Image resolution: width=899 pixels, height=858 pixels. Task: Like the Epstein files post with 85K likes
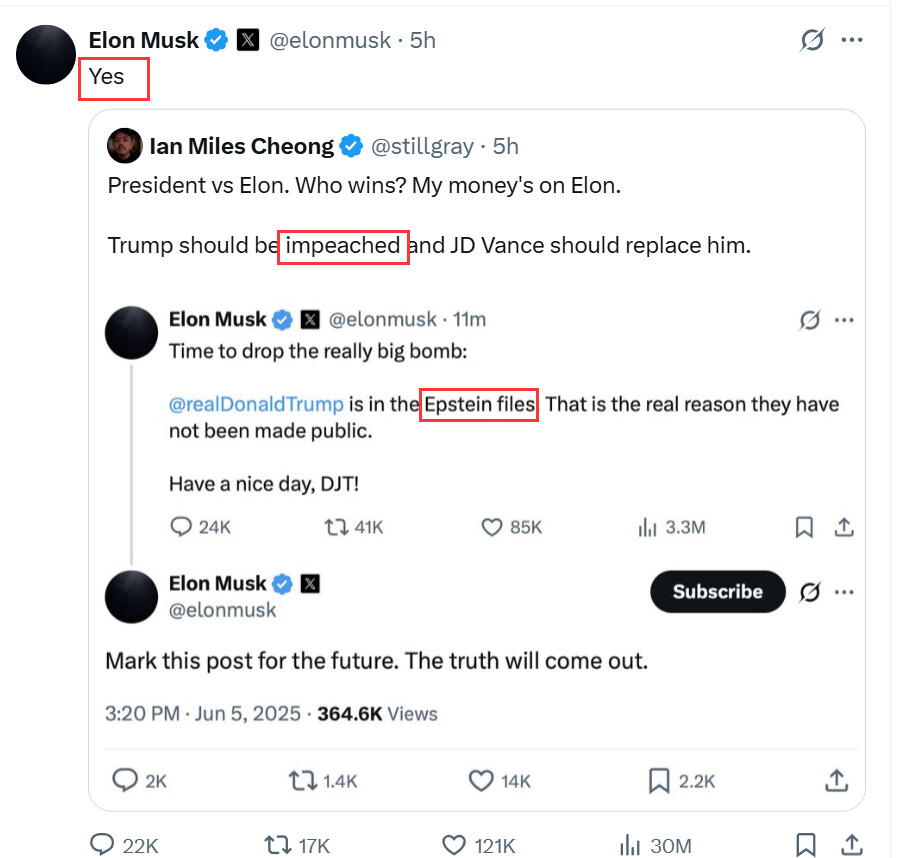click(x=491, y=526)
